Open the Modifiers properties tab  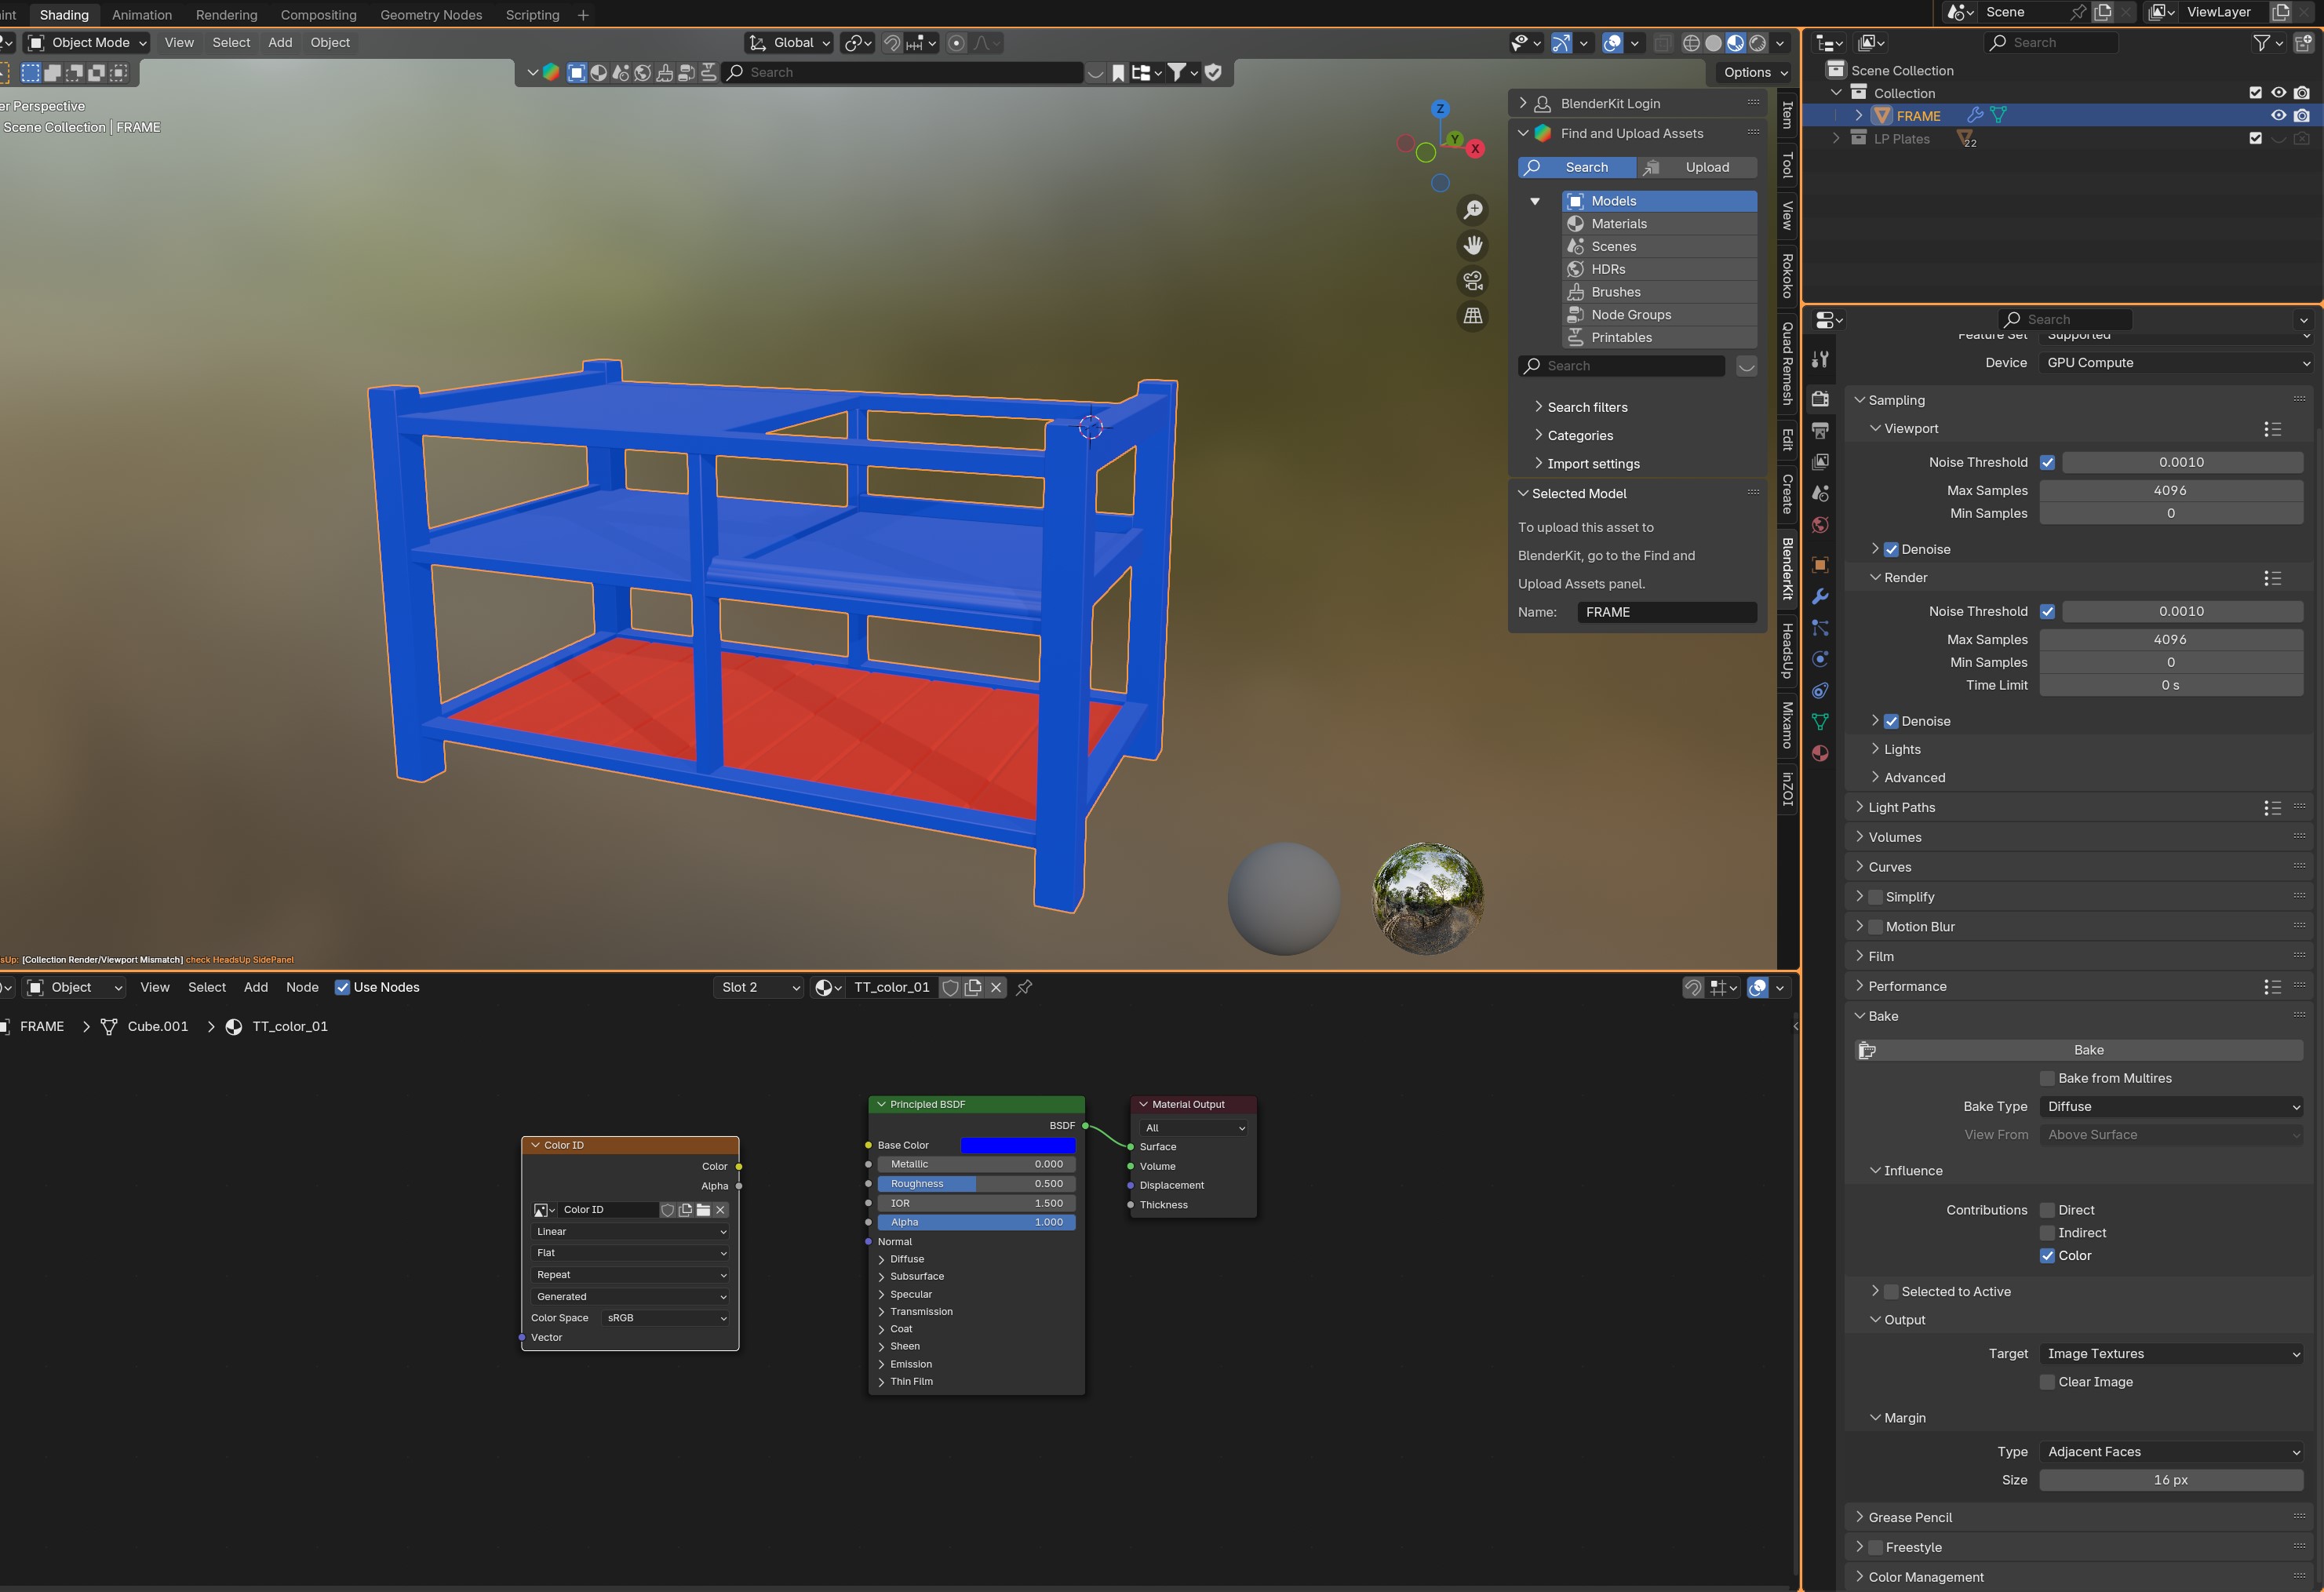pyautogui.click(x=1820, y=596)
